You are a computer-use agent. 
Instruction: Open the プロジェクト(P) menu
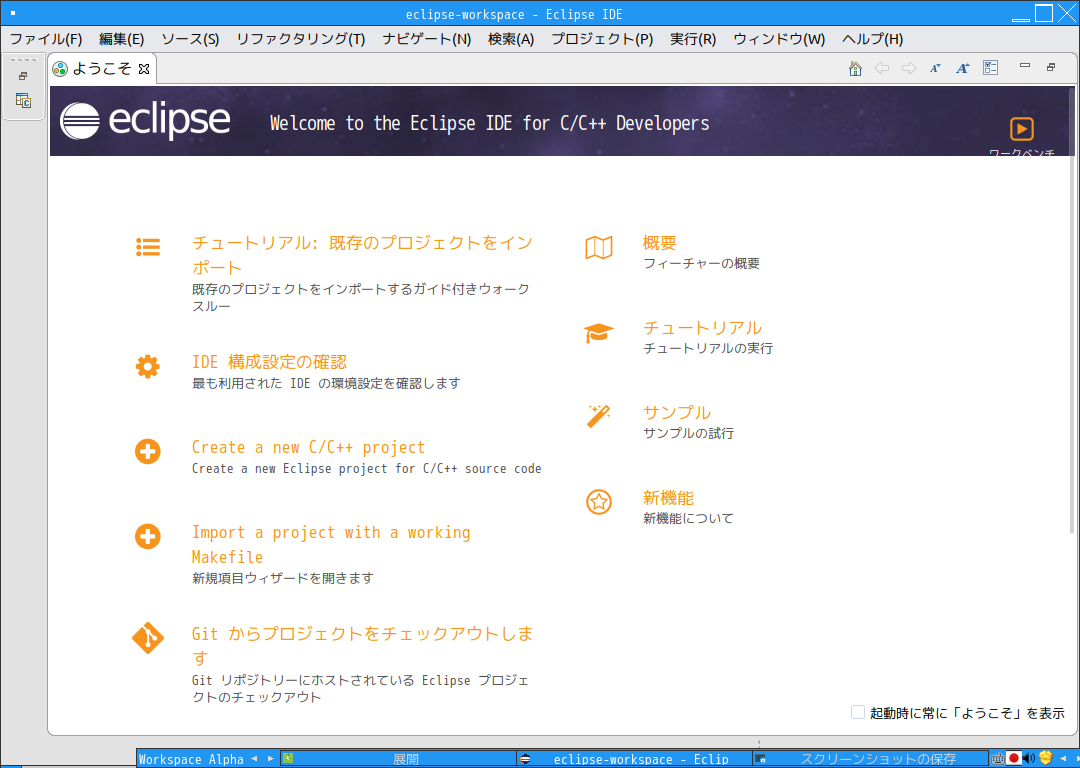pyautogui.click(x=602, y=39)
